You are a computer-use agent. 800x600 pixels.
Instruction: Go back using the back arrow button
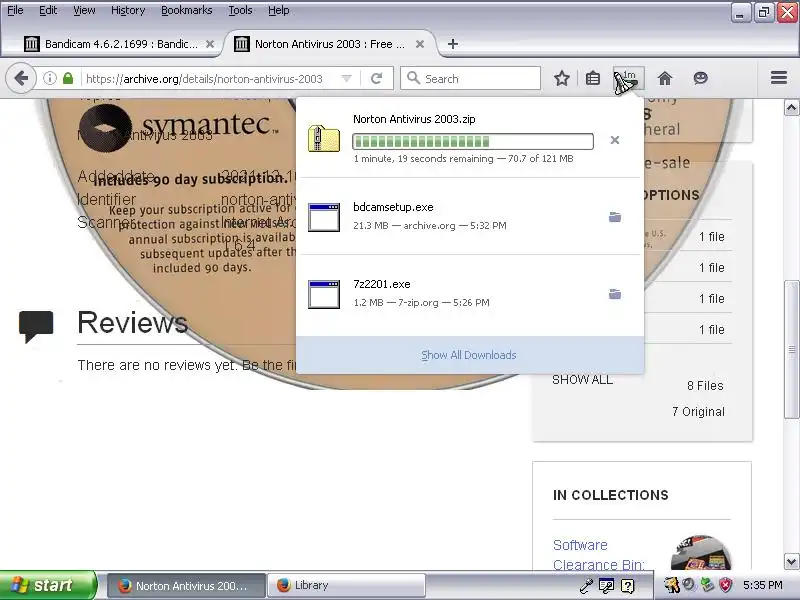coord(21,78)
